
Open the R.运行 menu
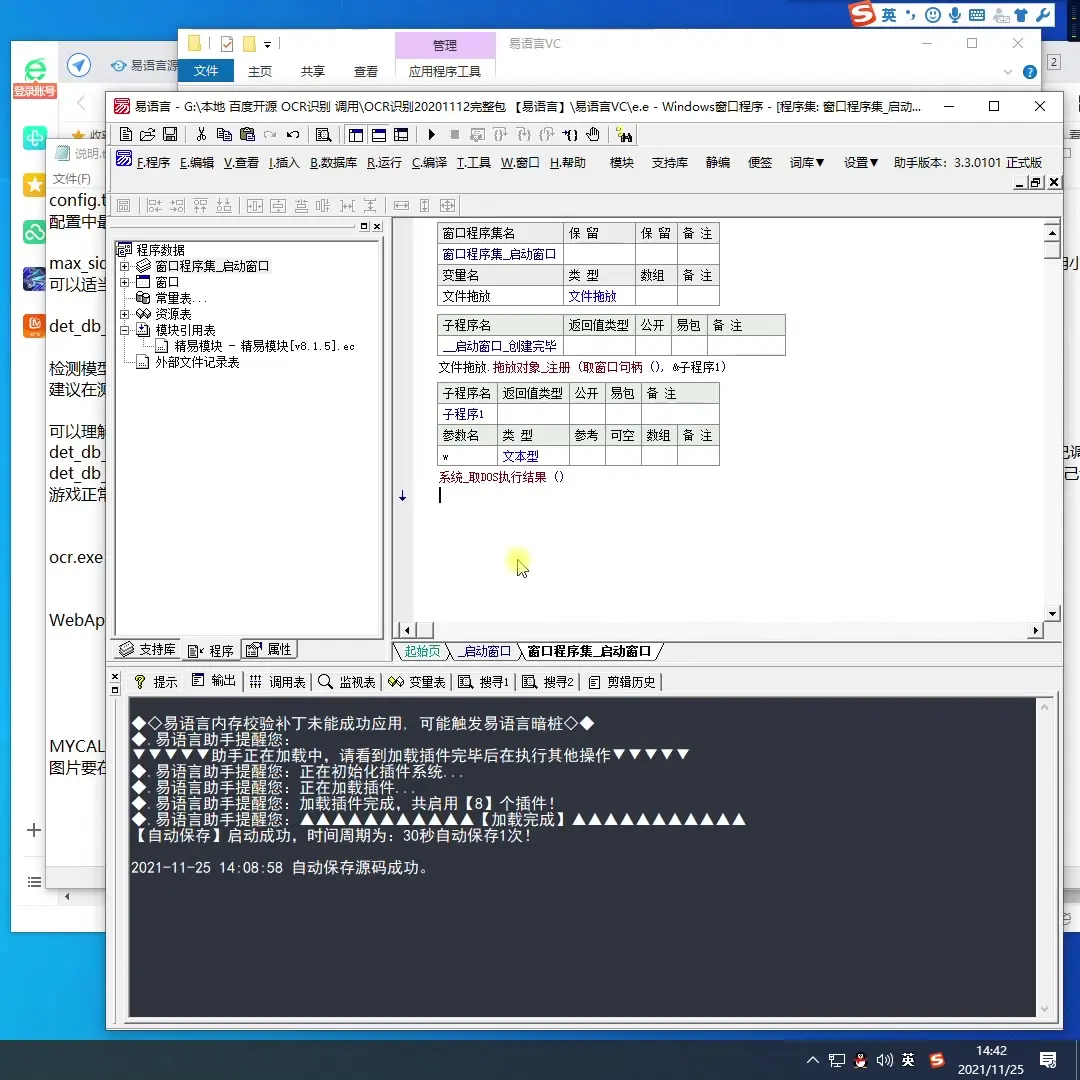click(384, 163)
